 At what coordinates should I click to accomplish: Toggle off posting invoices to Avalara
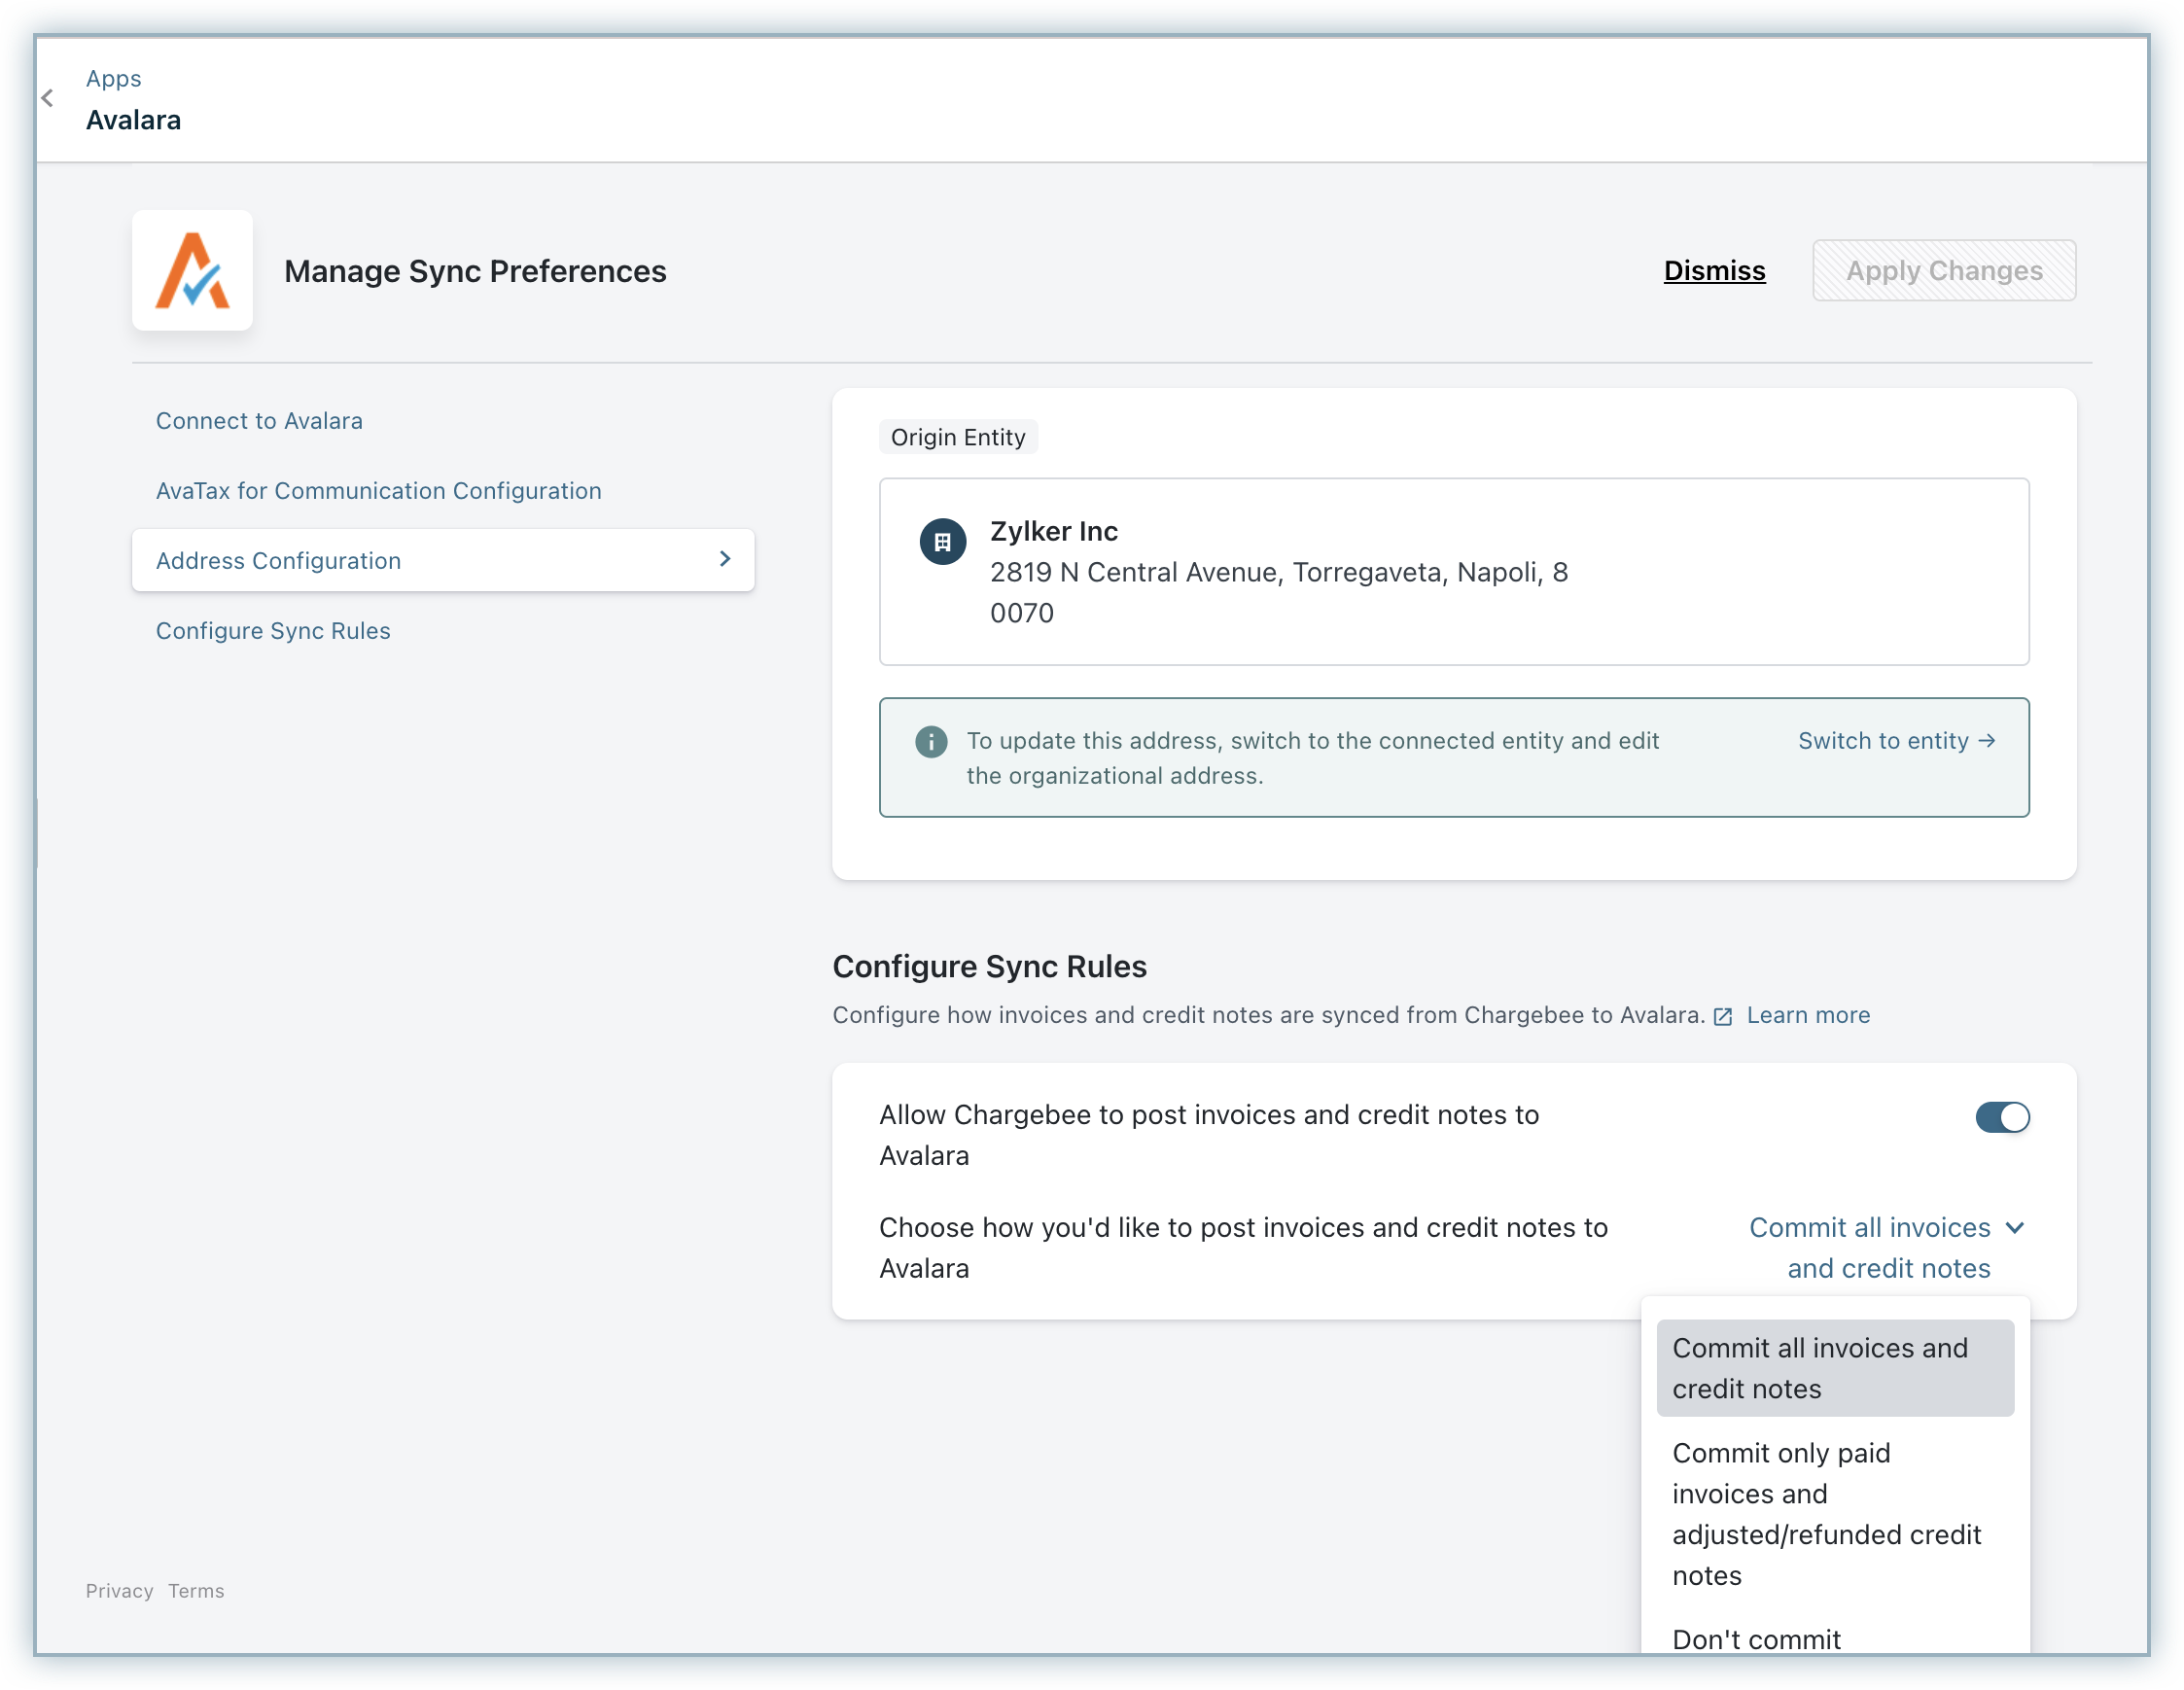click(x=2001, y=1117)
